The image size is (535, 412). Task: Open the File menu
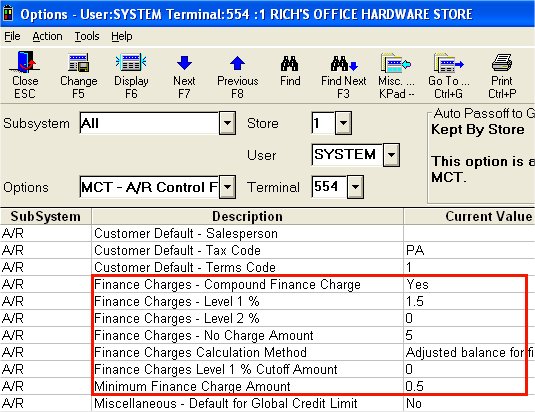click(12, 36)
